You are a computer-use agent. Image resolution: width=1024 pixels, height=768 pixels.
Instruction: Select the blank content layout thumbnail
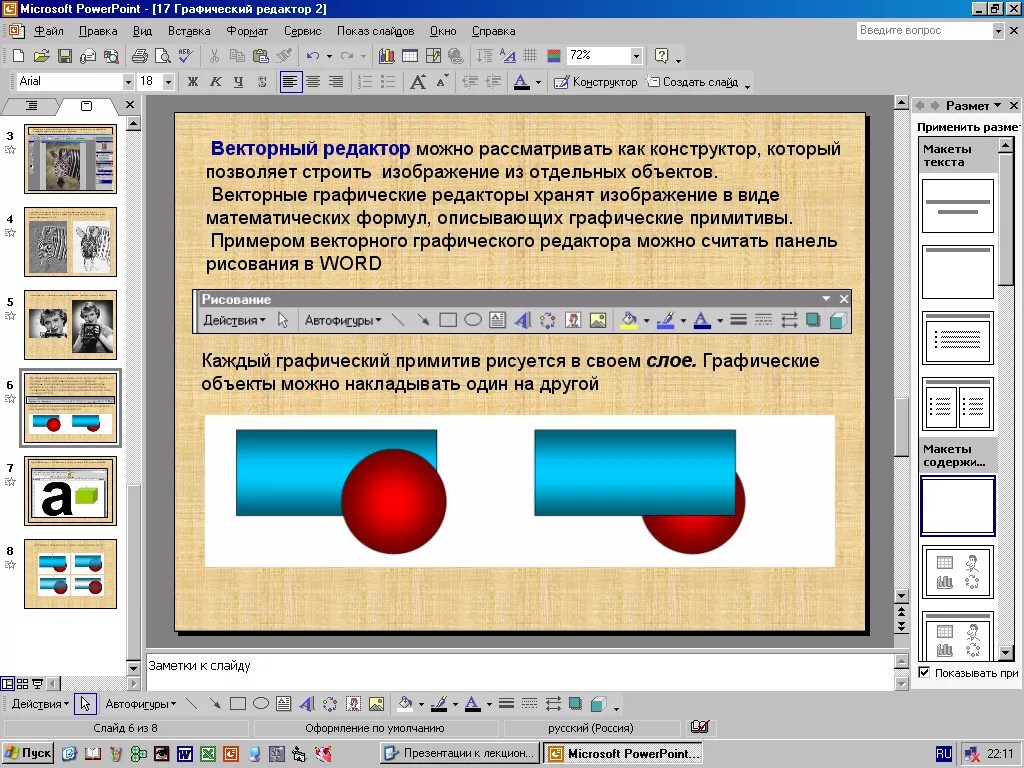[957, 506]
